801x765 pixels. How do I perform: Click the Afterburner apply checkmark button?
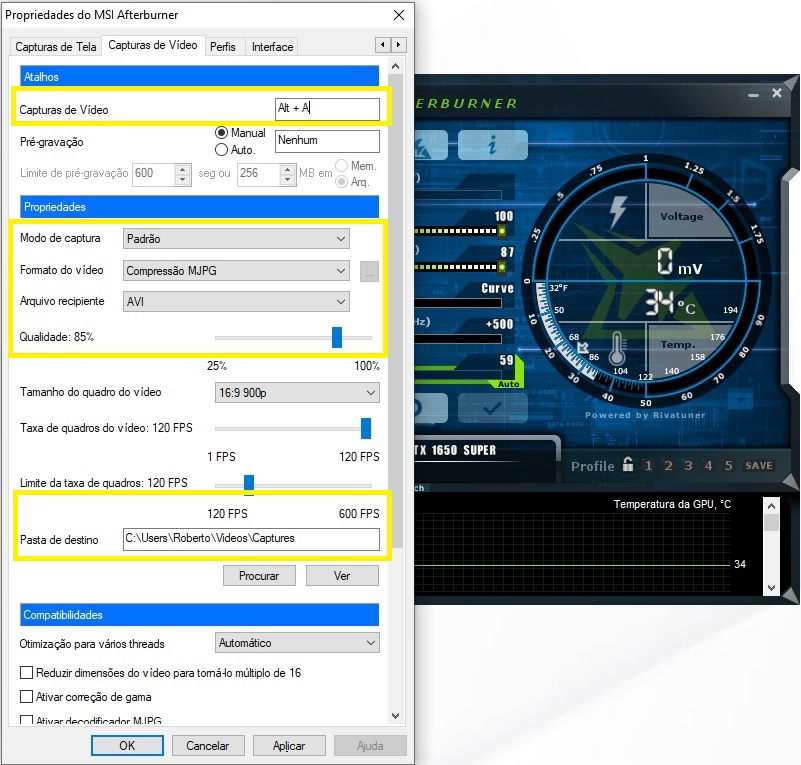(492, 408)
